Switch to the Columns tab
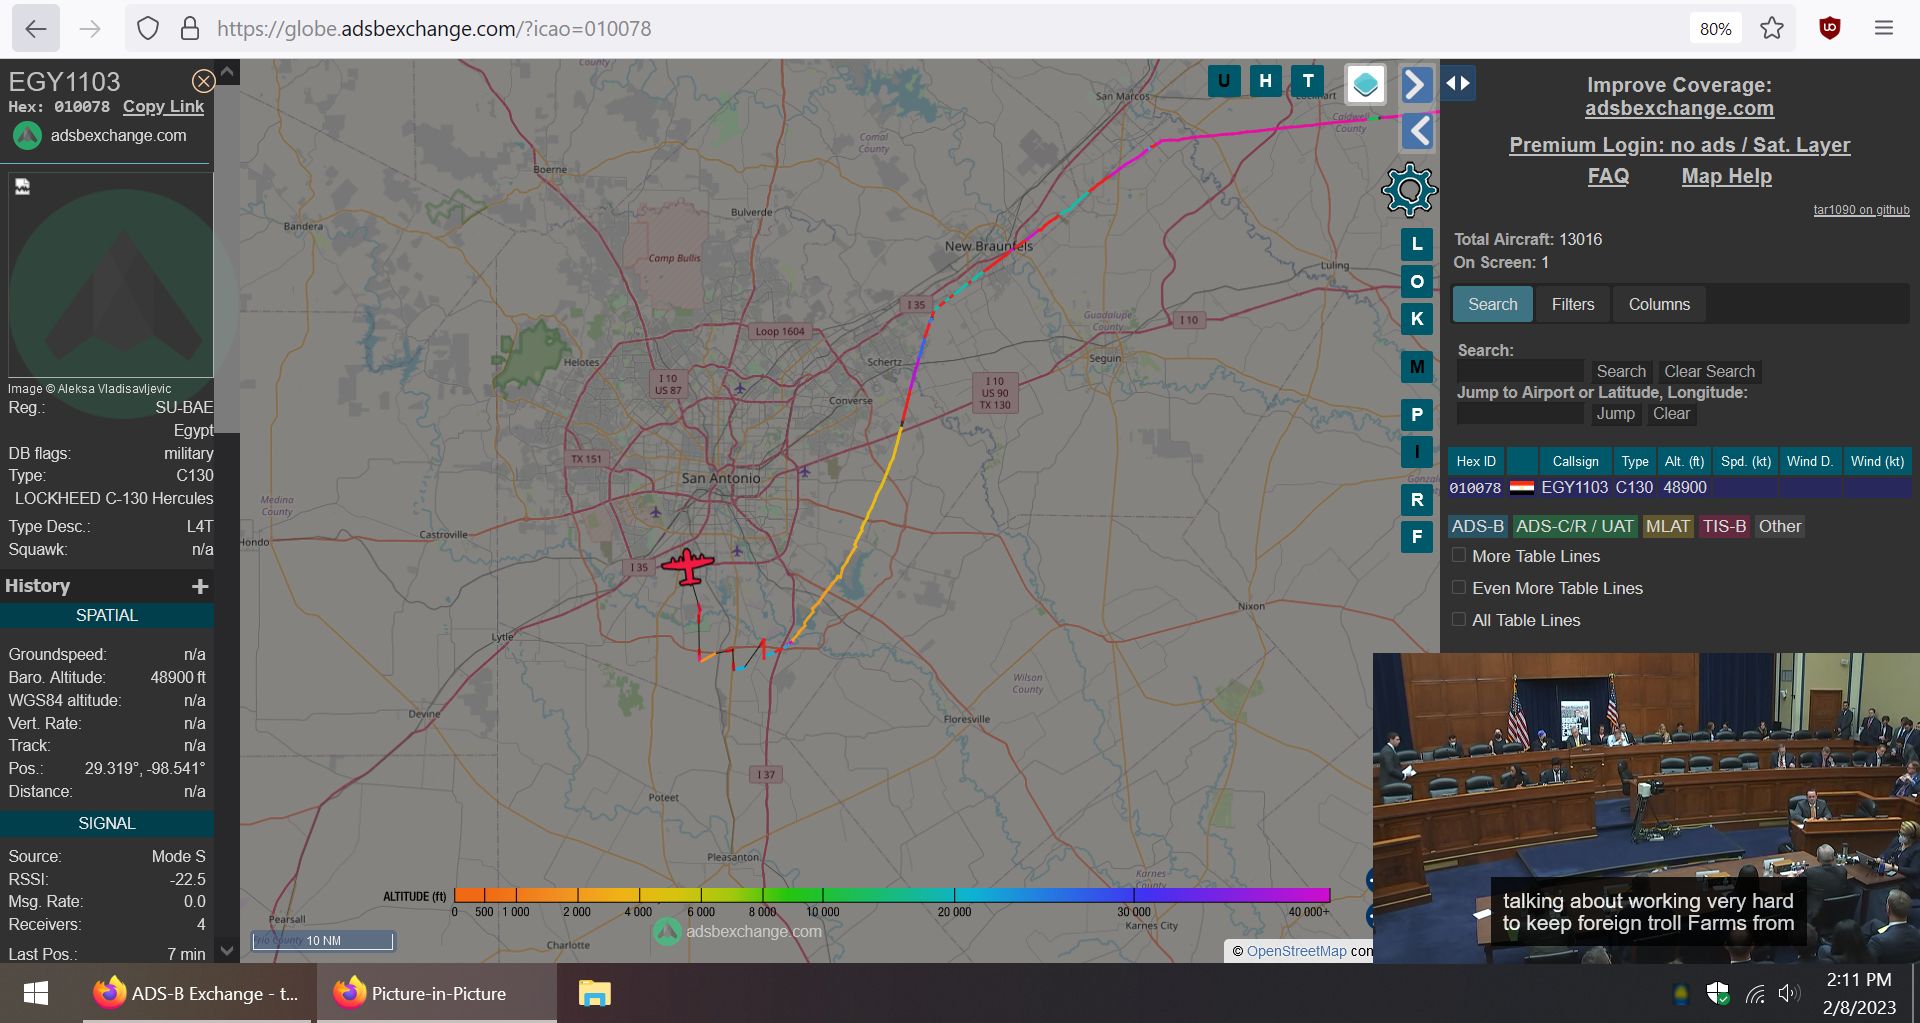Image resolution: width=1920 pixels, height=1023 pixels. (x=1659, y=304)
